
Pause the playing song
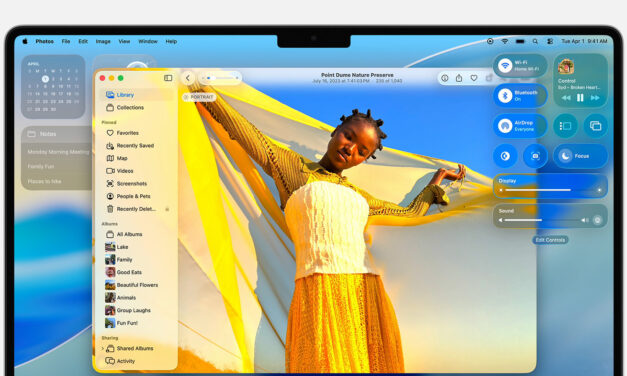click(x=580, y=98)
